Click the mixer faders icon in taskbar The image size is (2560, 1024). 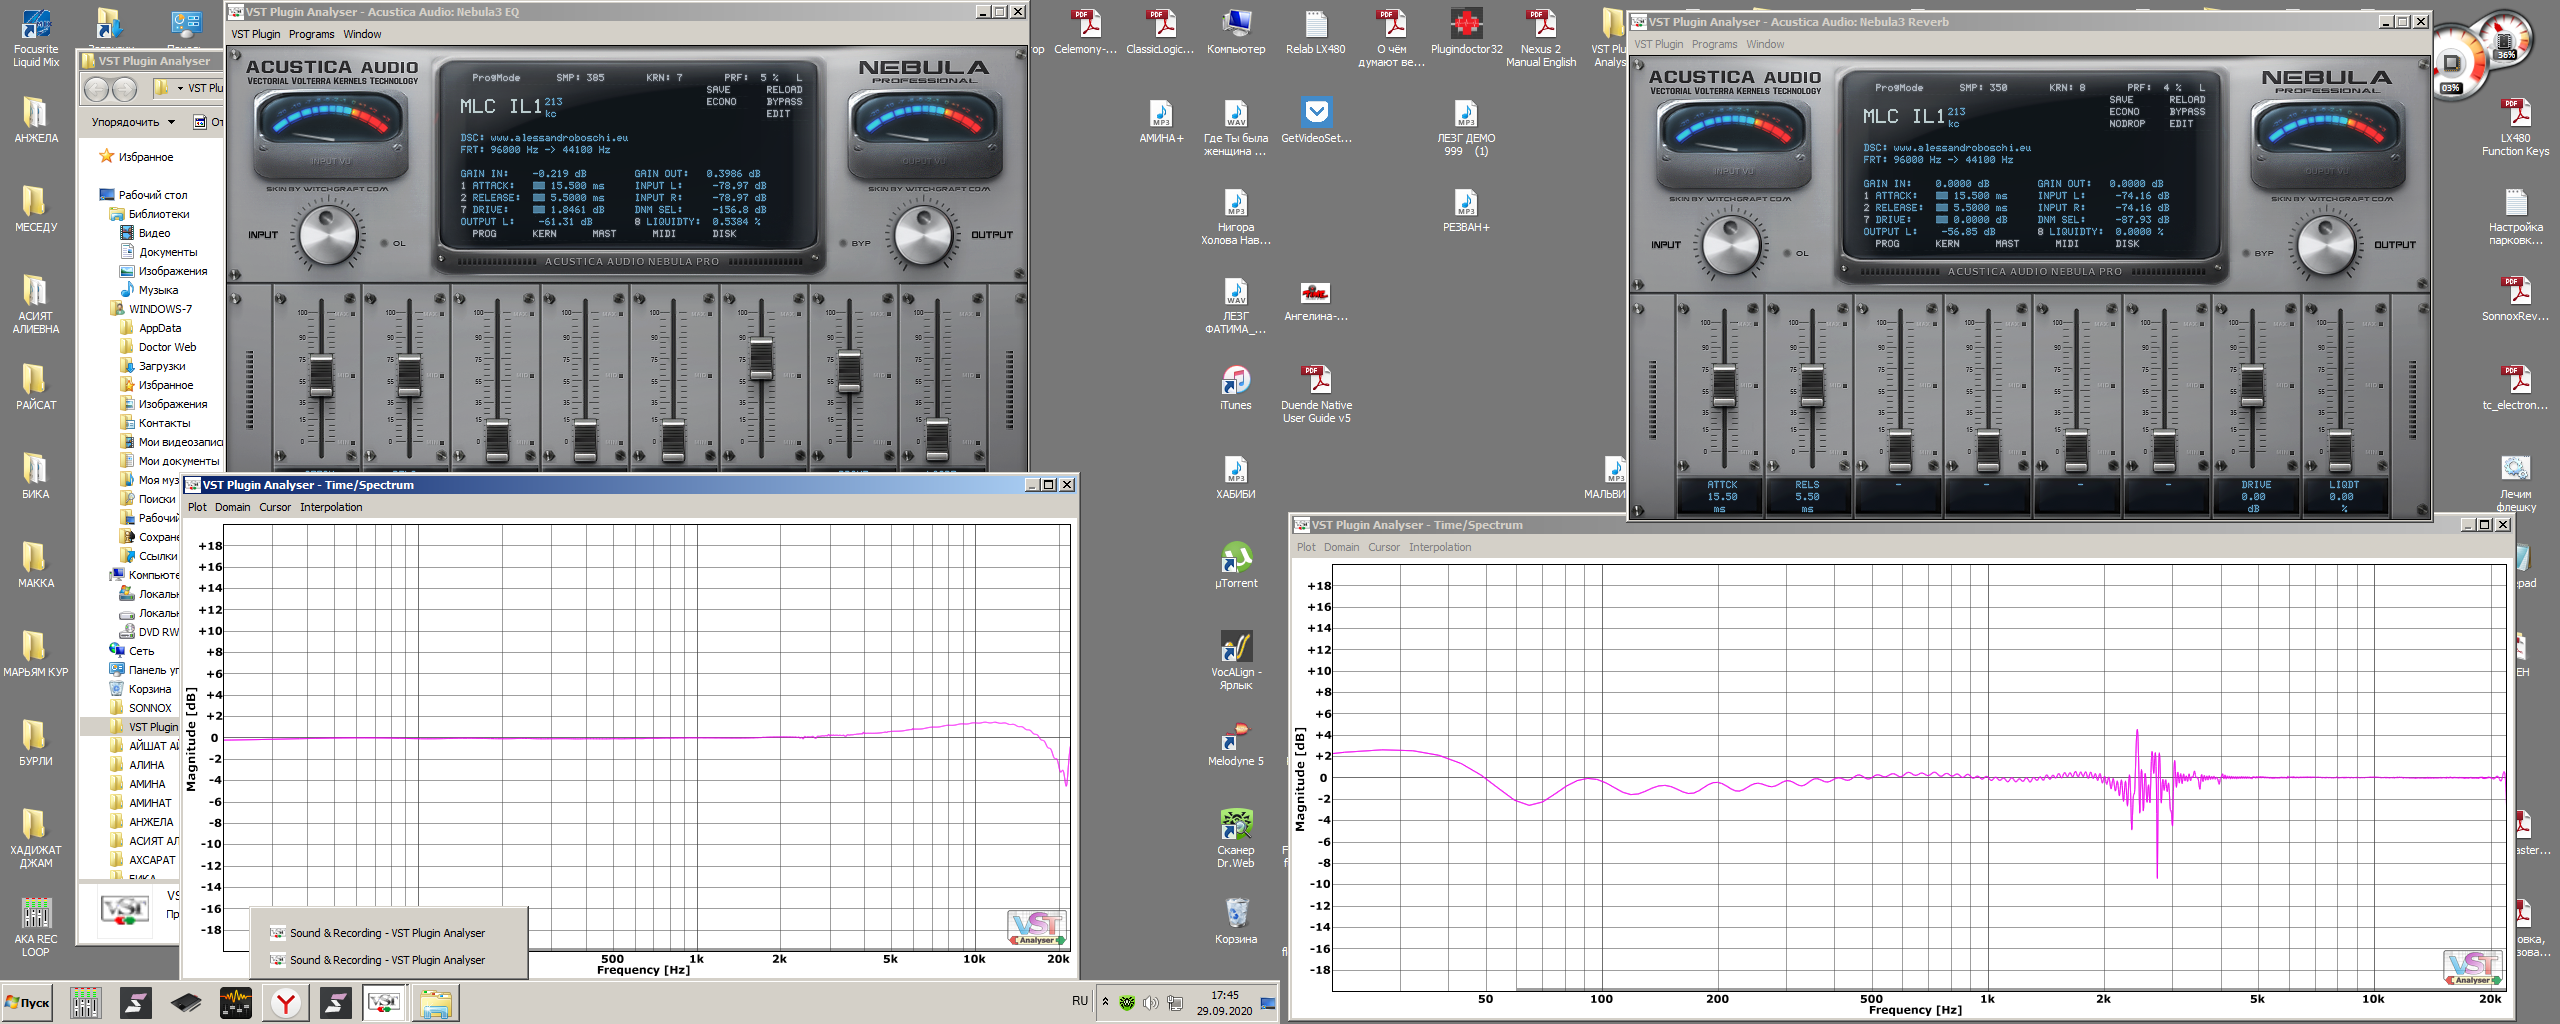(x=86, y=1003)
